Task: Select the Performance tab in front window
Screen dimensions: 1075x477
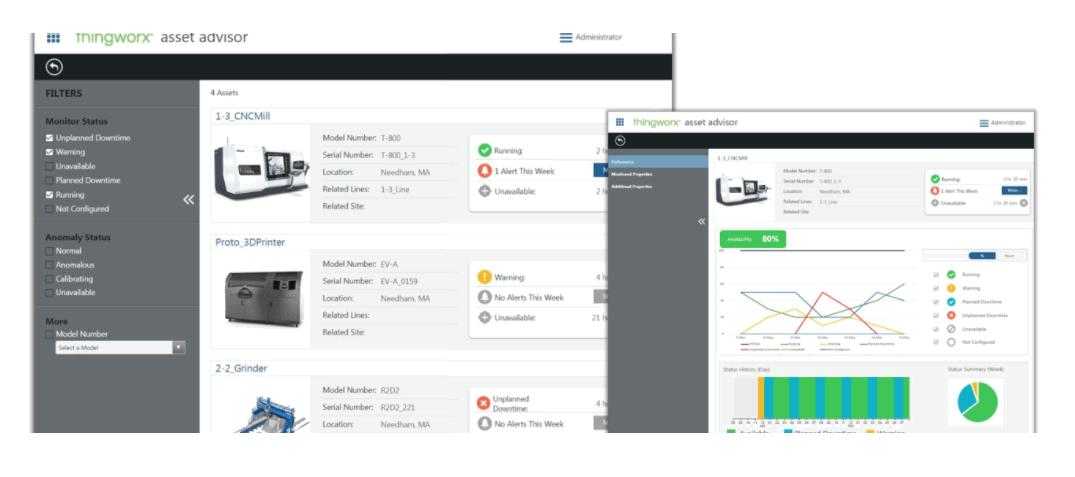Action: [657, 162]
